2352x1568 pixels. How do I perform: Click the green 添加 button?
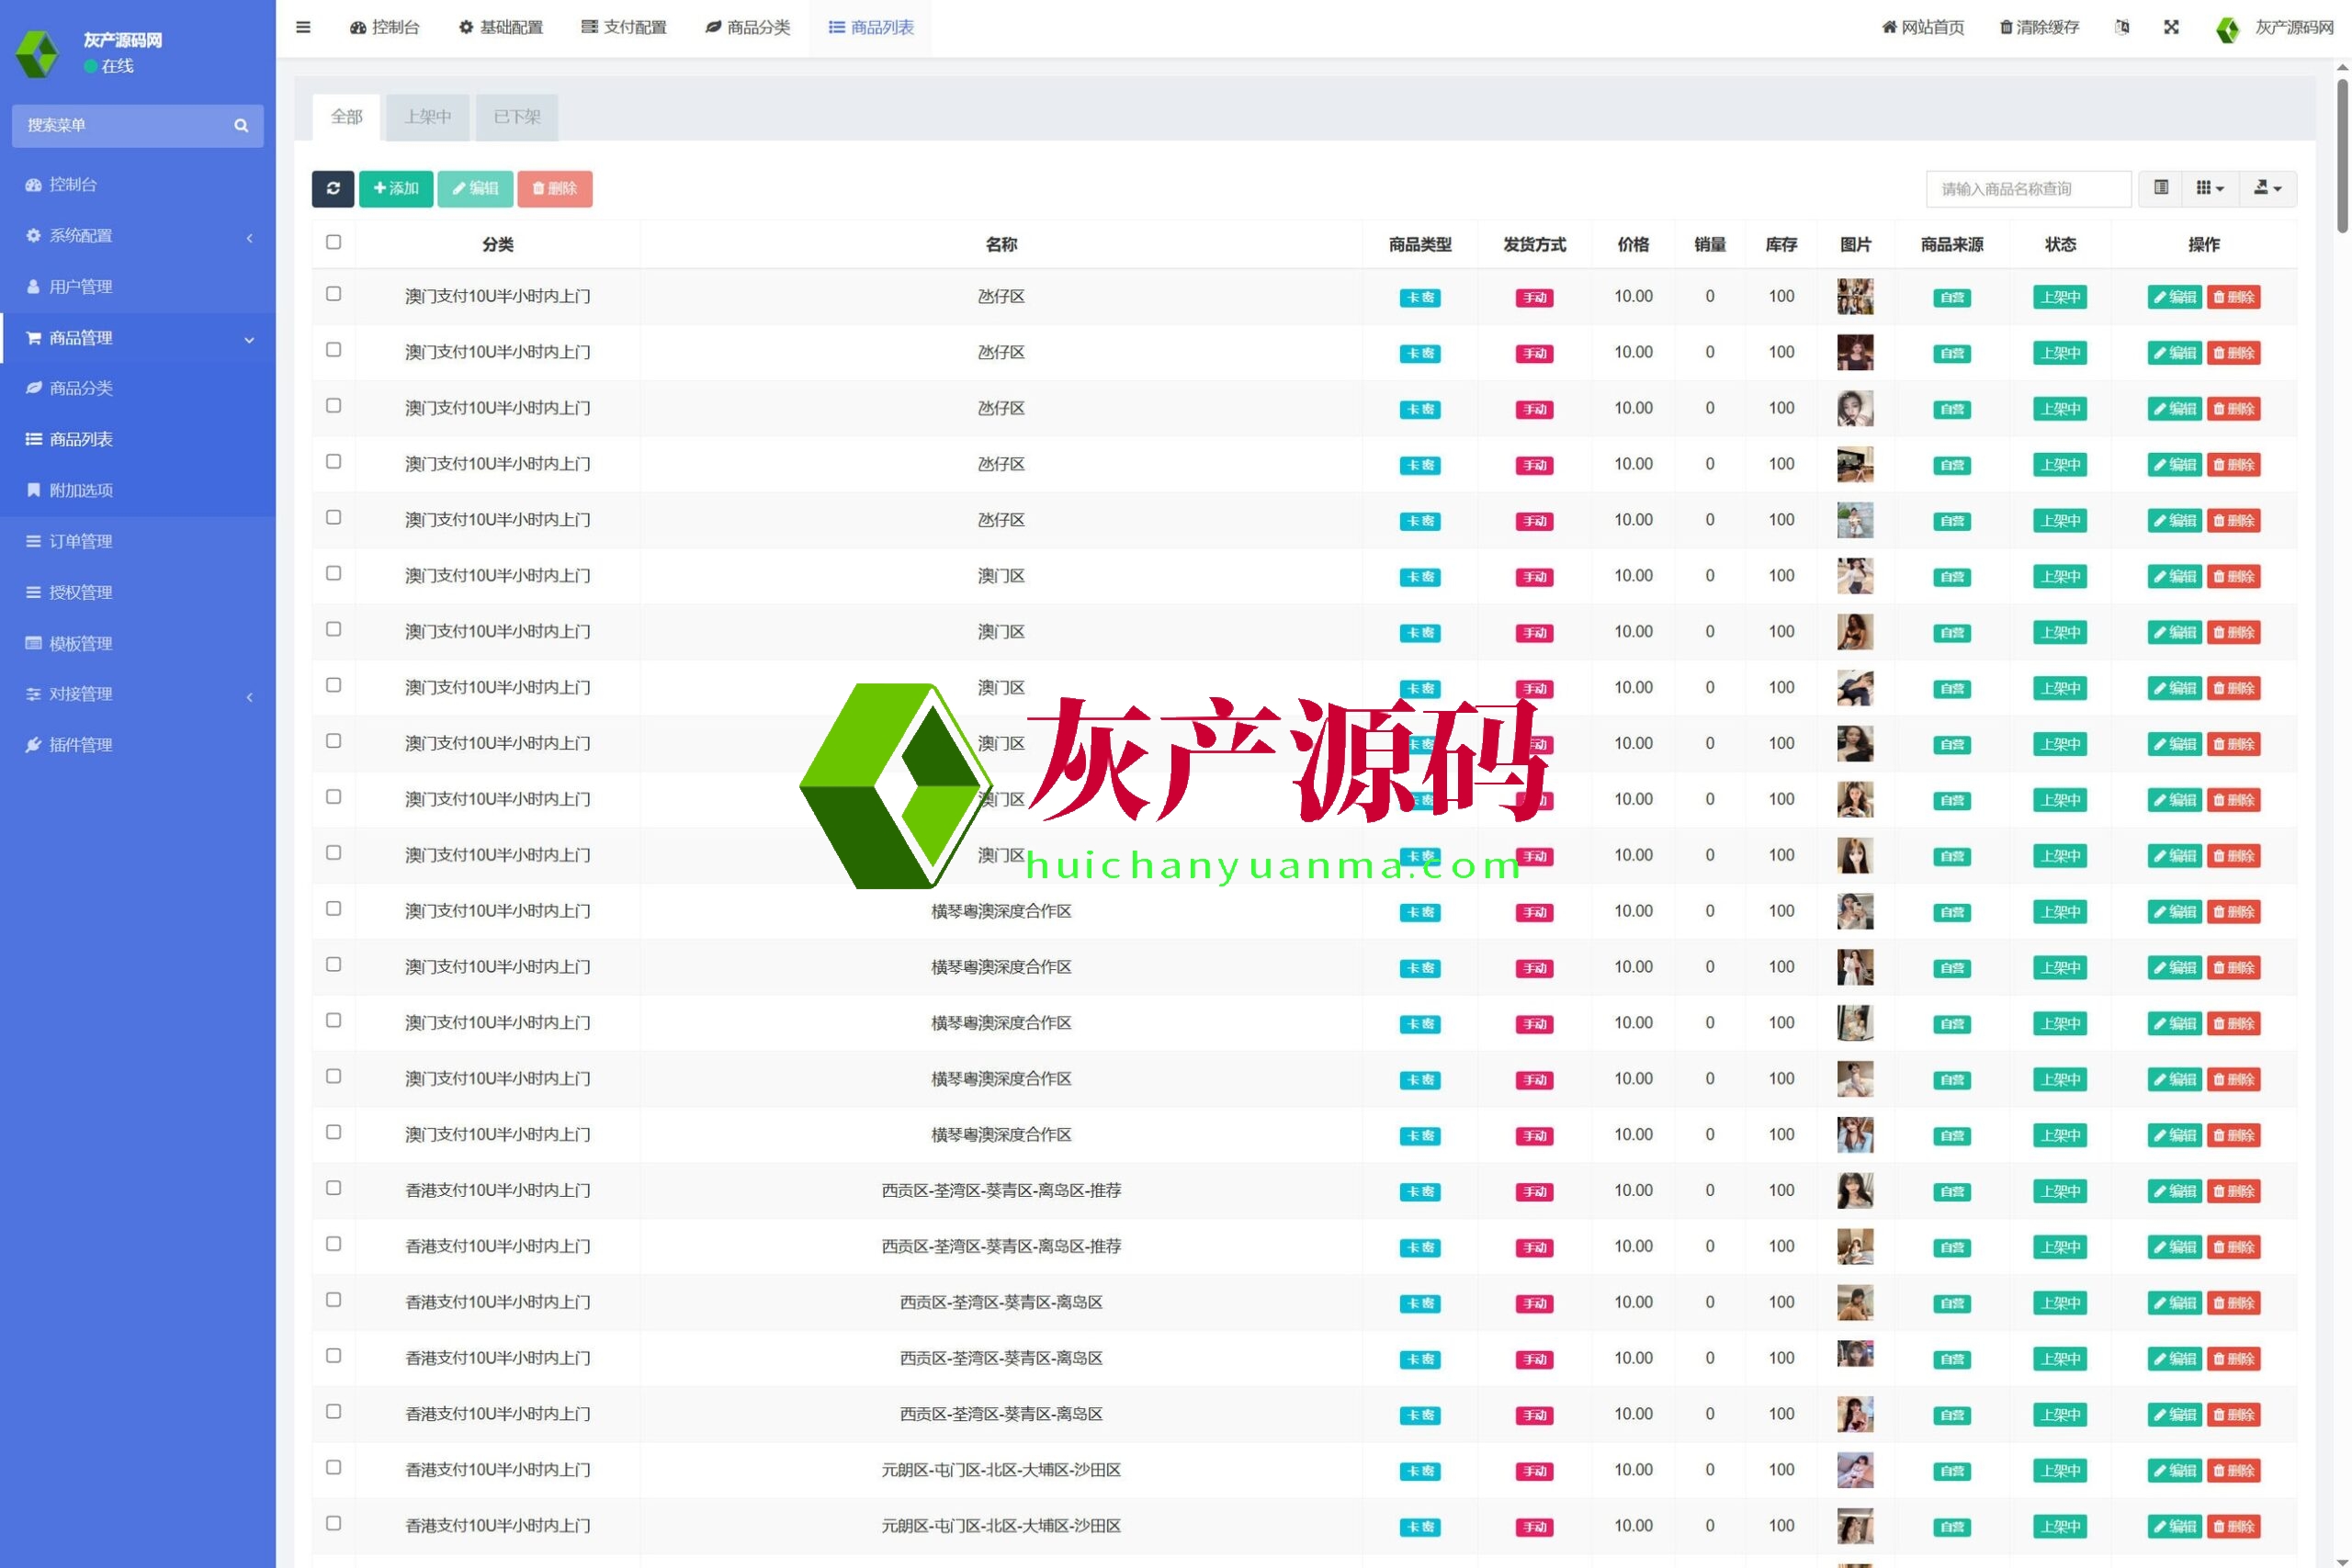click(396, 188)
